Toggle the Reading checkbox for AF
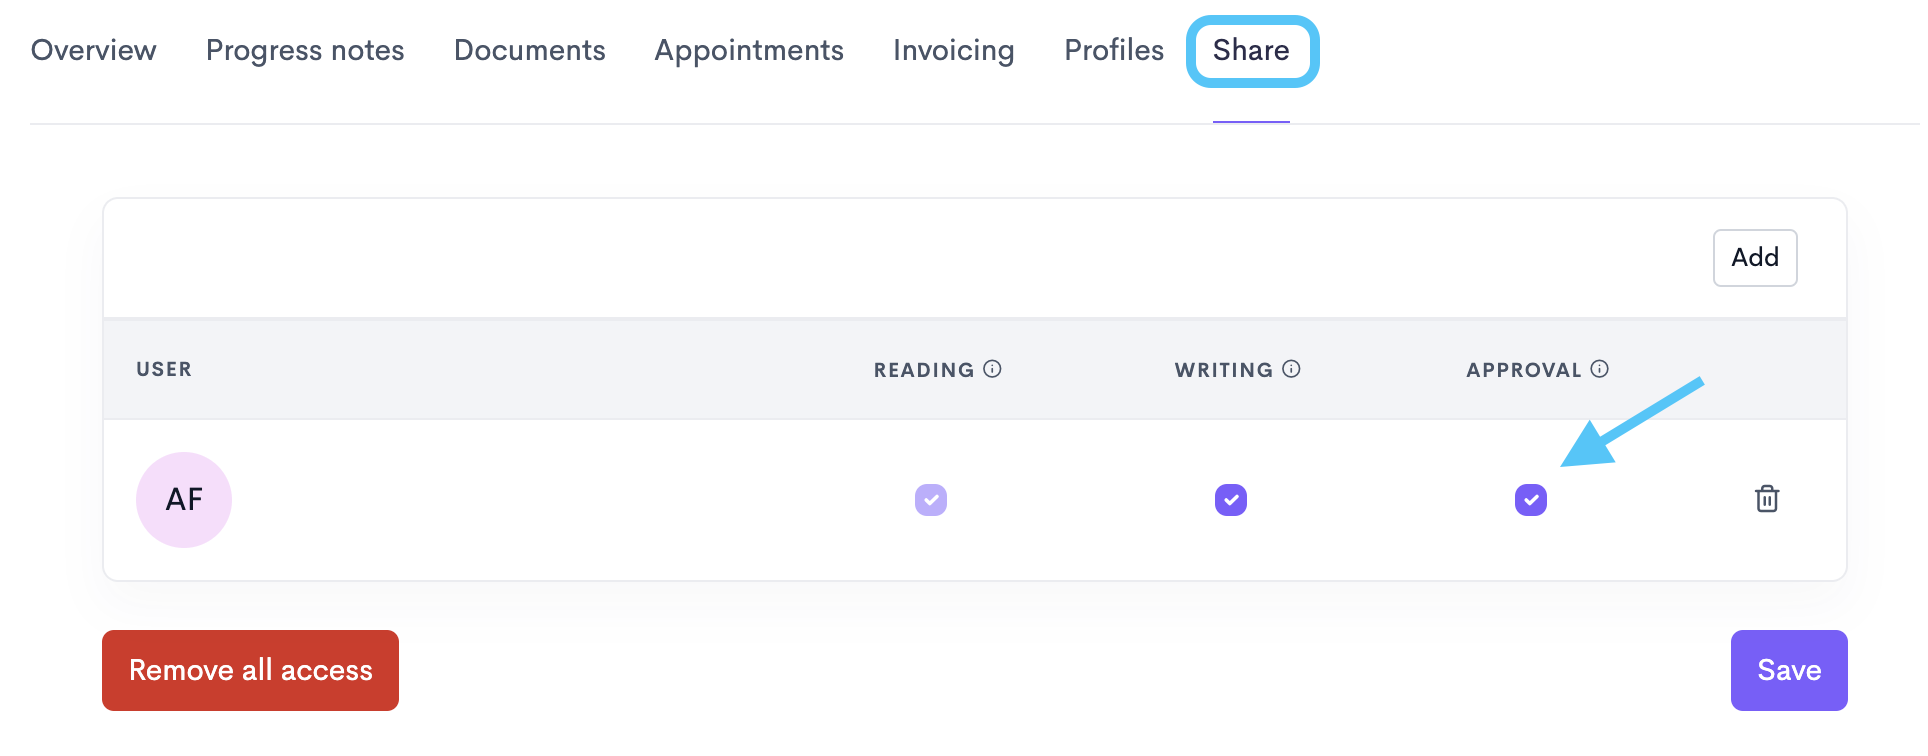Viewport: 1928px width, 756px height. click(931, 500)
